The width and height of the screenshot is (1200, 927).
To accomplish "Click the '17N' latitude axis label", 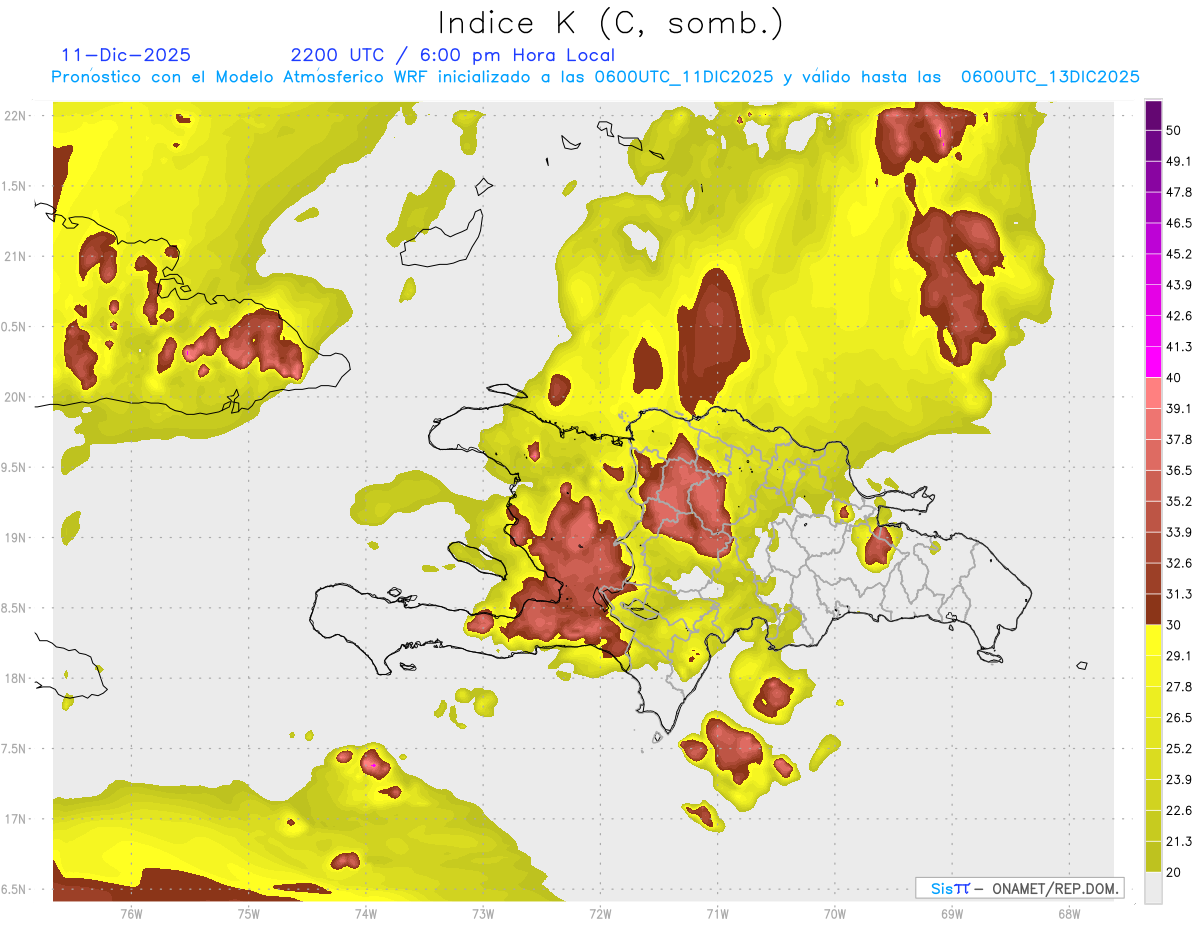I will (x=15, y=819).
